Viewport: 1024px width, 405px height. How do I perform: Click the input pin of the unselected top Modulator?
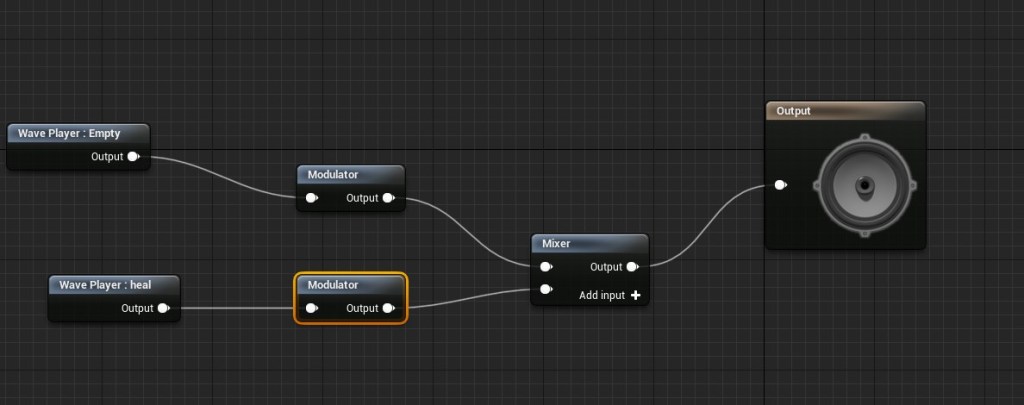(x=312, y=198)
